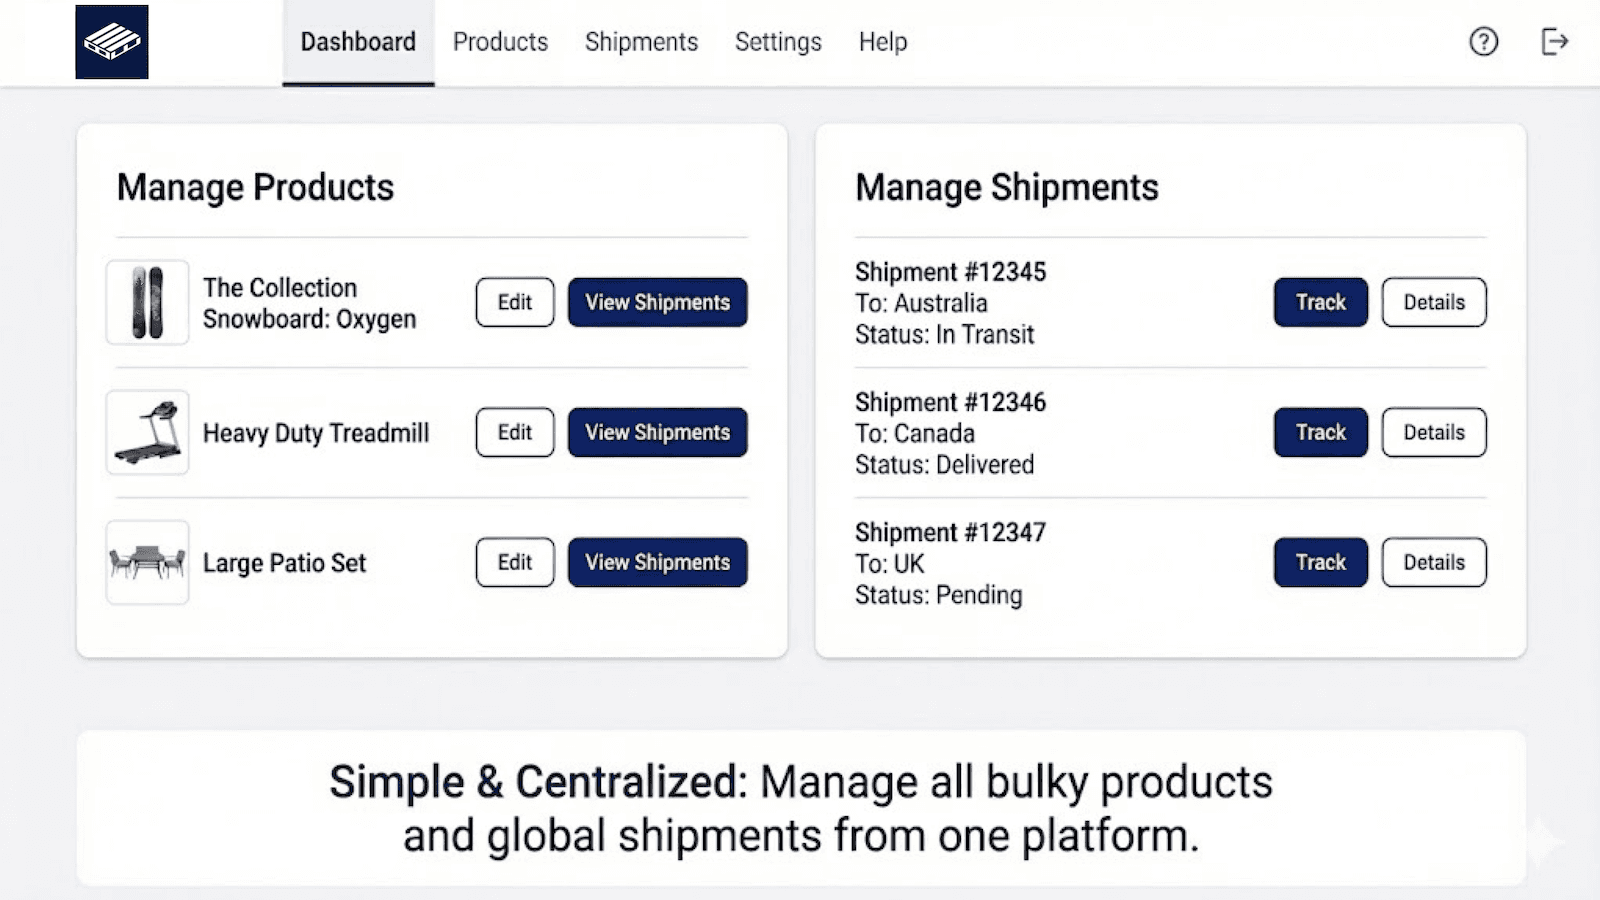The height and width of the screenshot is (900, 1600).
Task: Click the logout icon top right
Action: pos(1556,42)
